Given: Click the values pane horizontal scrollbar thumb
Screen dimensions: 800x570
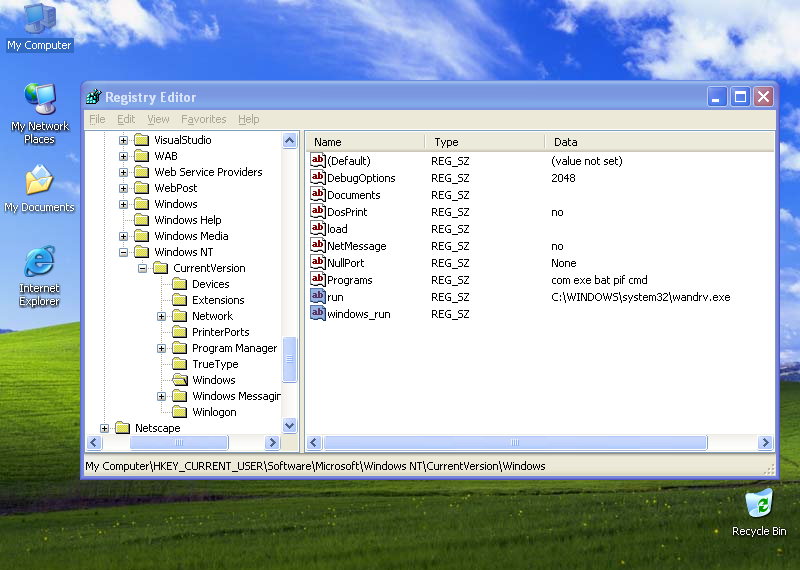Looking at the screenshot, I should [515, 442].
